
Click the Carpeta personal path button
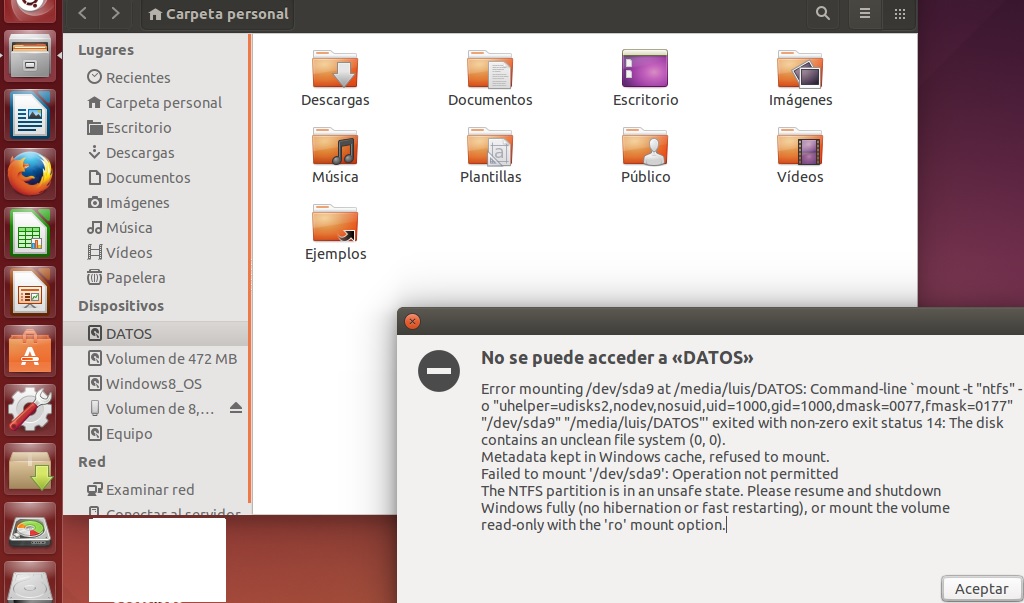click(x=218, y=14)
